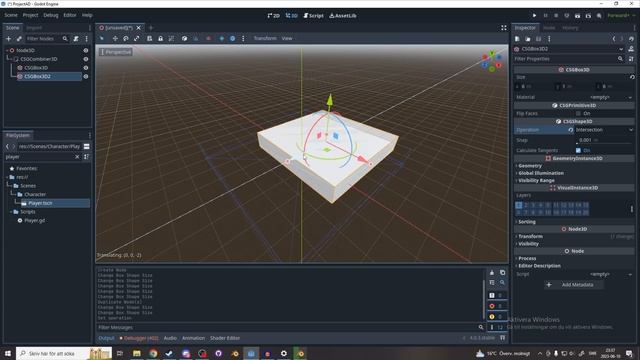Toggle visibility of CSGBox3D
The image size is (640, 360).
86,68
